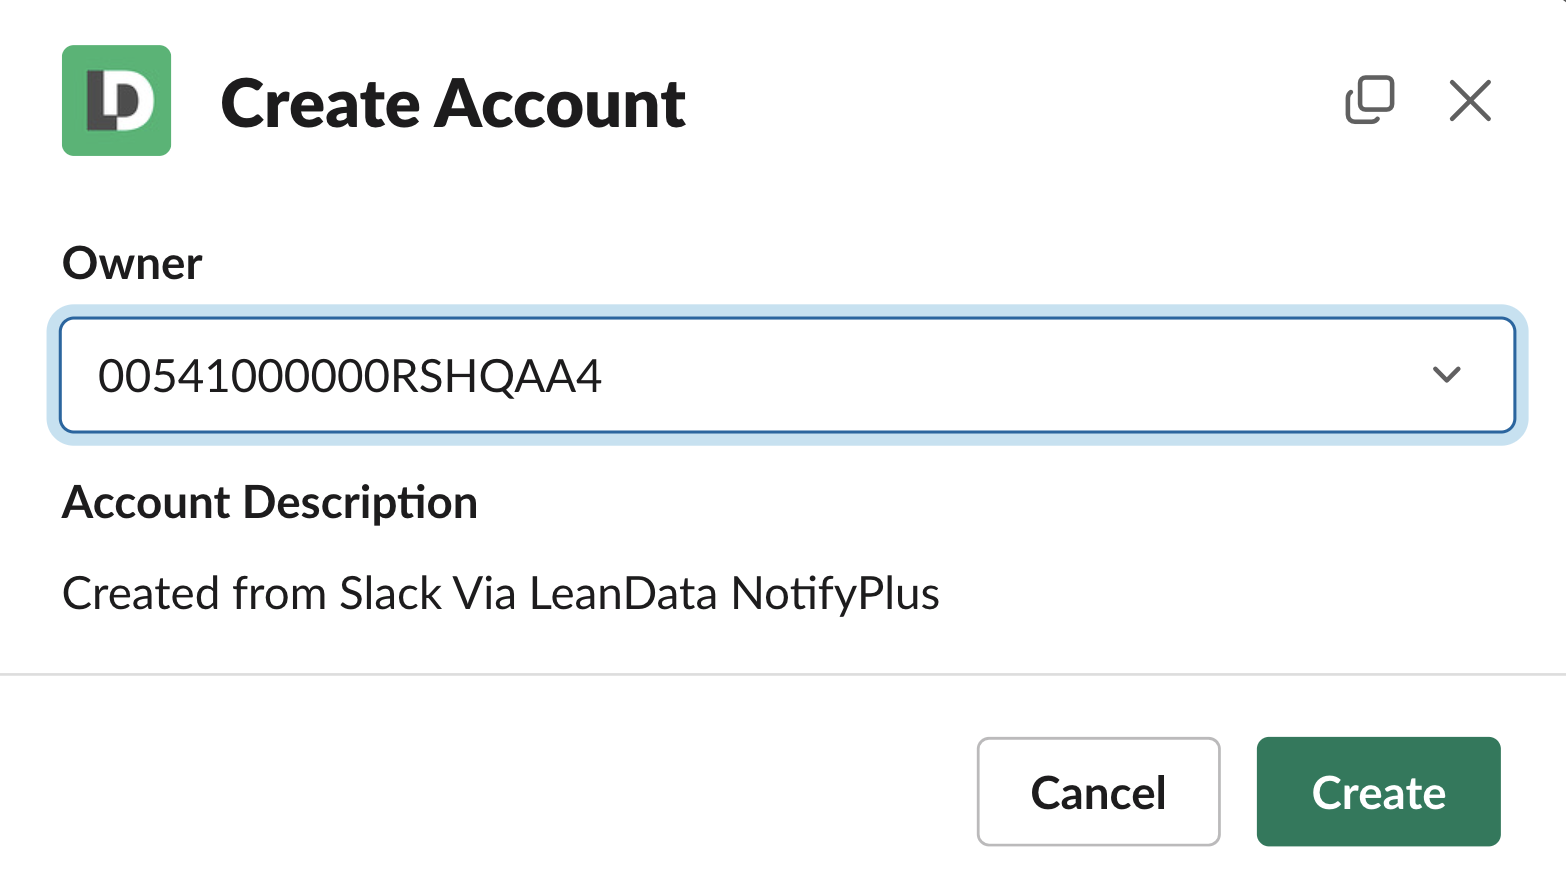Image resolution: width=1566 pixels, height=896 pixels.
Task: Click the Owner field label
Action: [132, 264]
